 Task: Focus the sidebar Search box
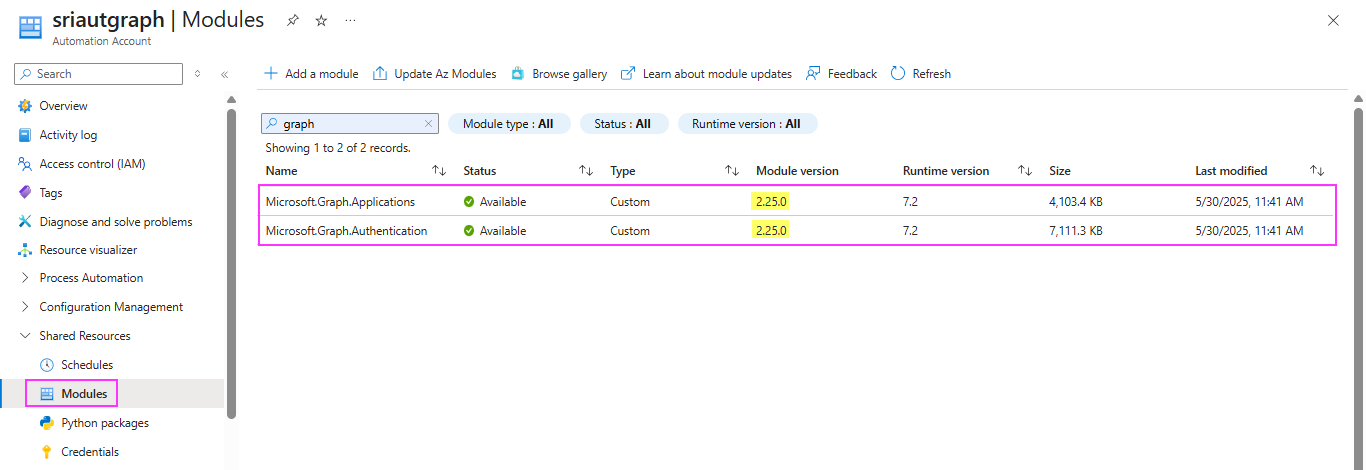pyautogui.click(x=99, y=74)
